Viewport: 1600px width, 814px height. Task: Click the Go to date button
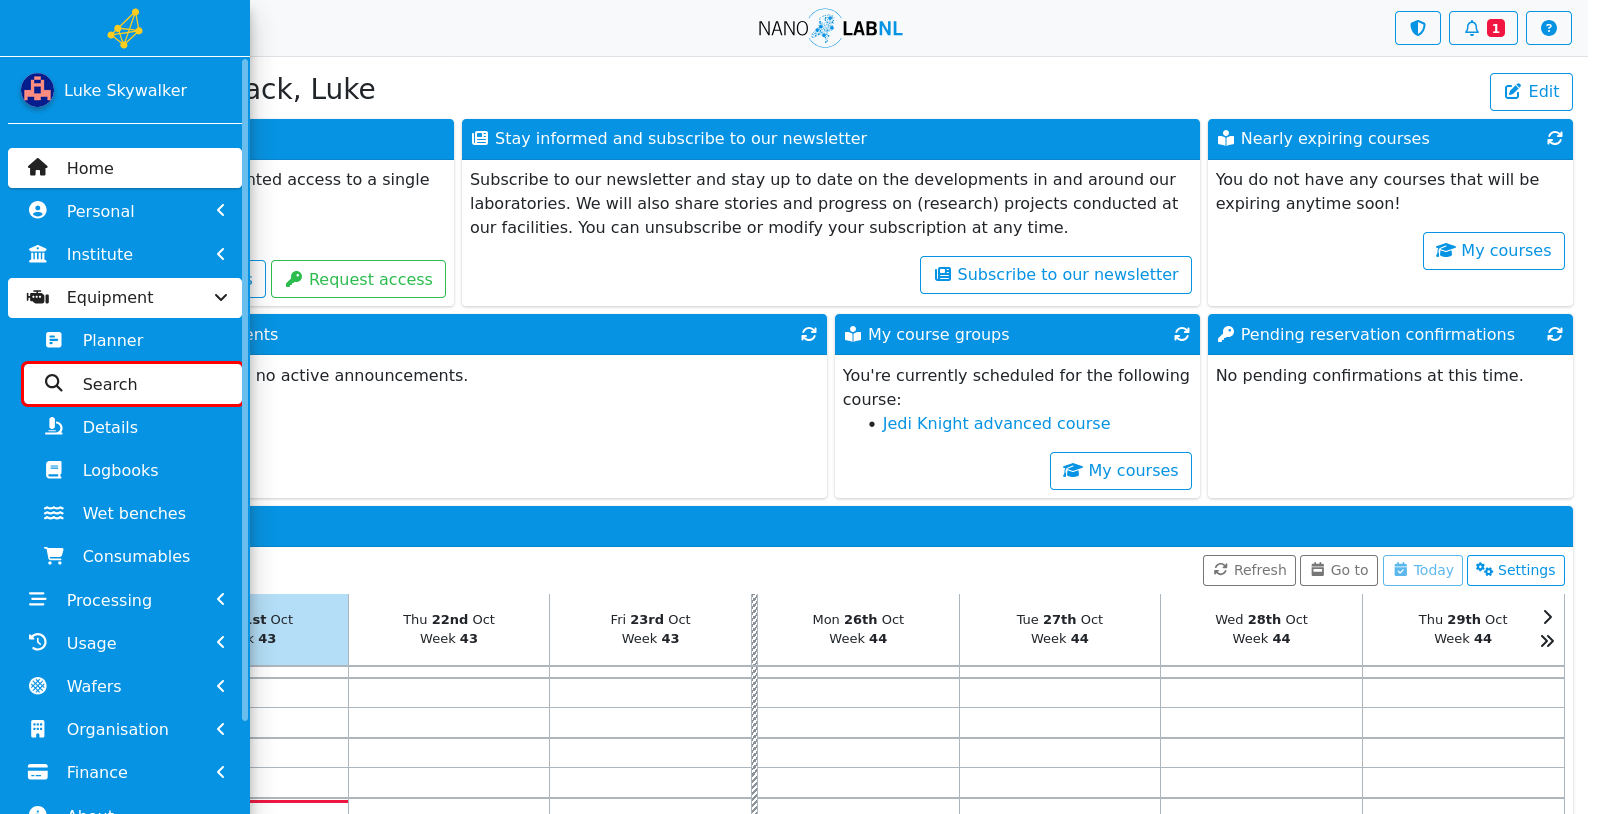point(1339,570)
